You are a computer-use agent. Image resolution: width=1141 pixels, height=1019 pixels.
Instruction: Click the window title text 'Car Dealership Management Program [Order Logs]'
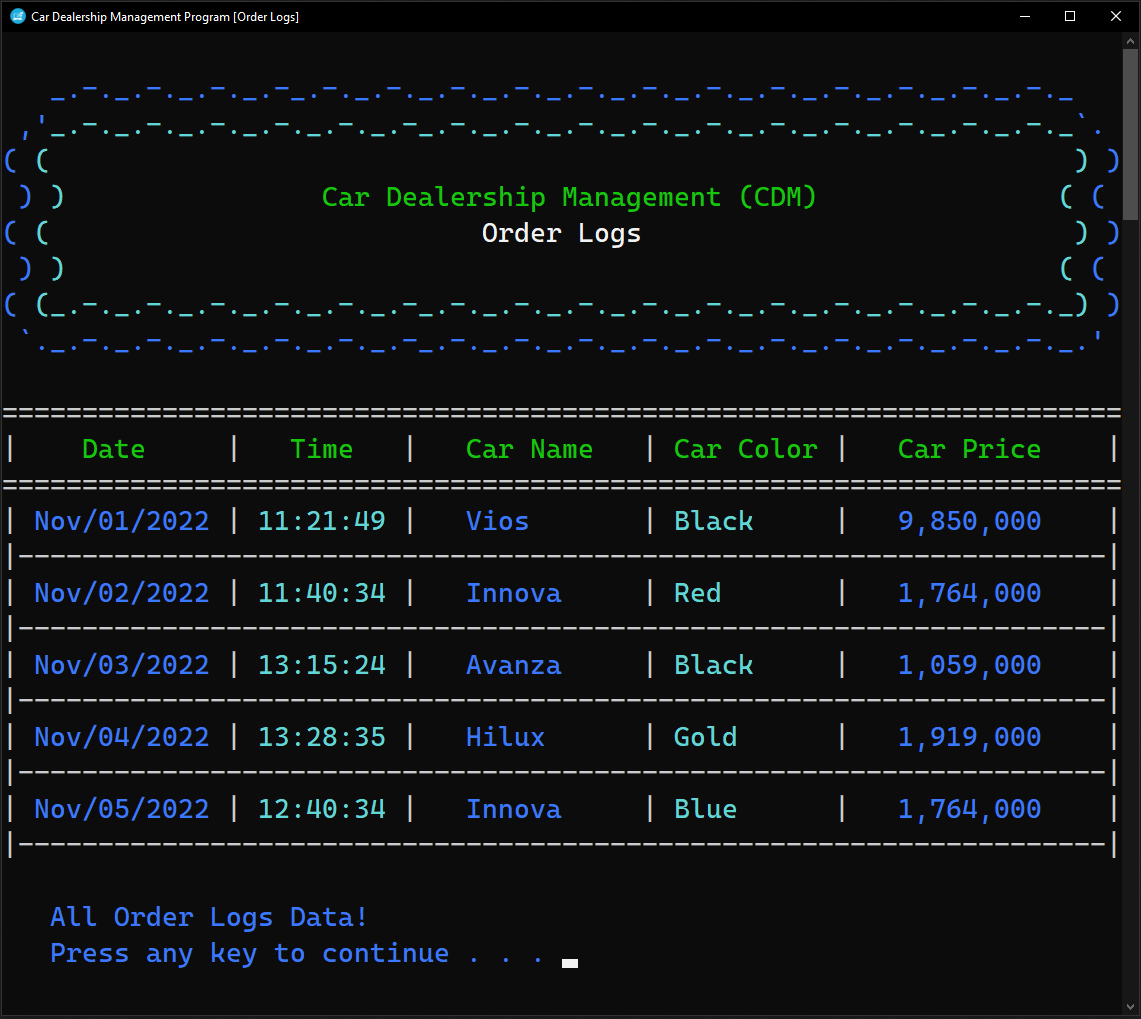coord(164,17)
